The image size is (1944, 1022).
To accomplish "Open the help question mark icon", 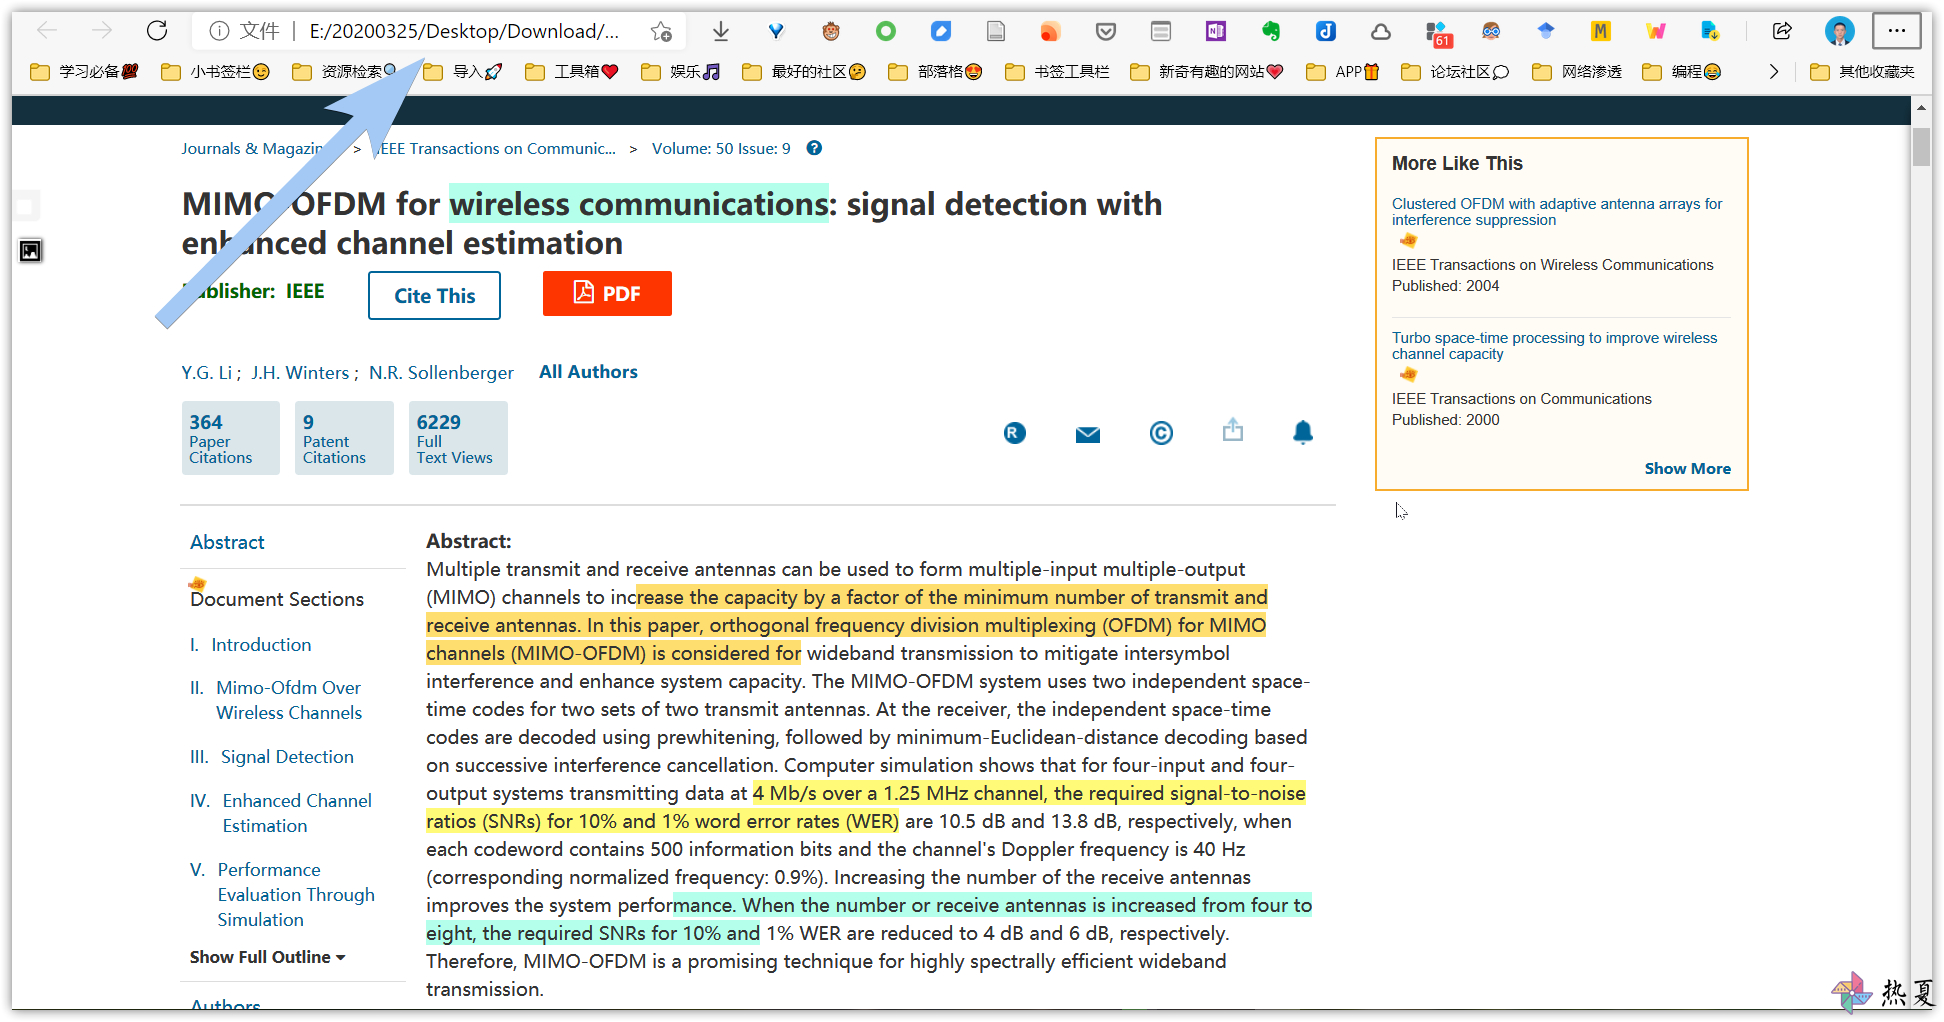I will coord(815,148).
